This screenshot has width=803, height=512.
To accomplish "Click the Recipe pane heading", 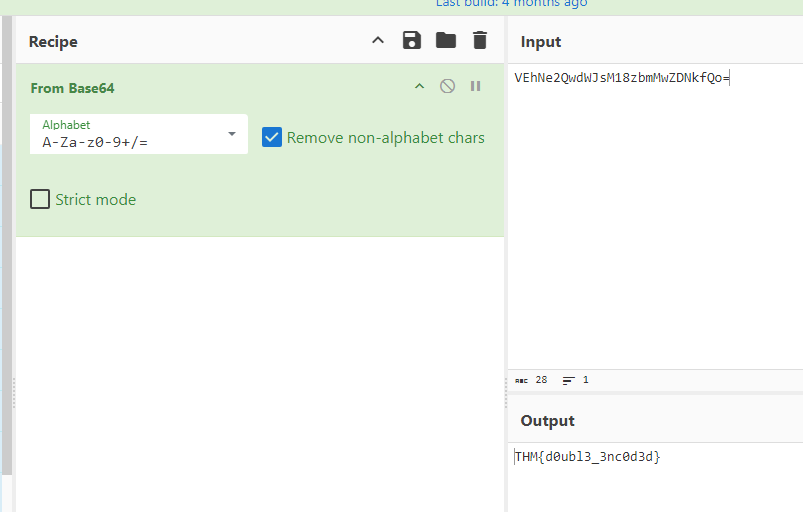I will pyautogui.click(x=53, y=42).
